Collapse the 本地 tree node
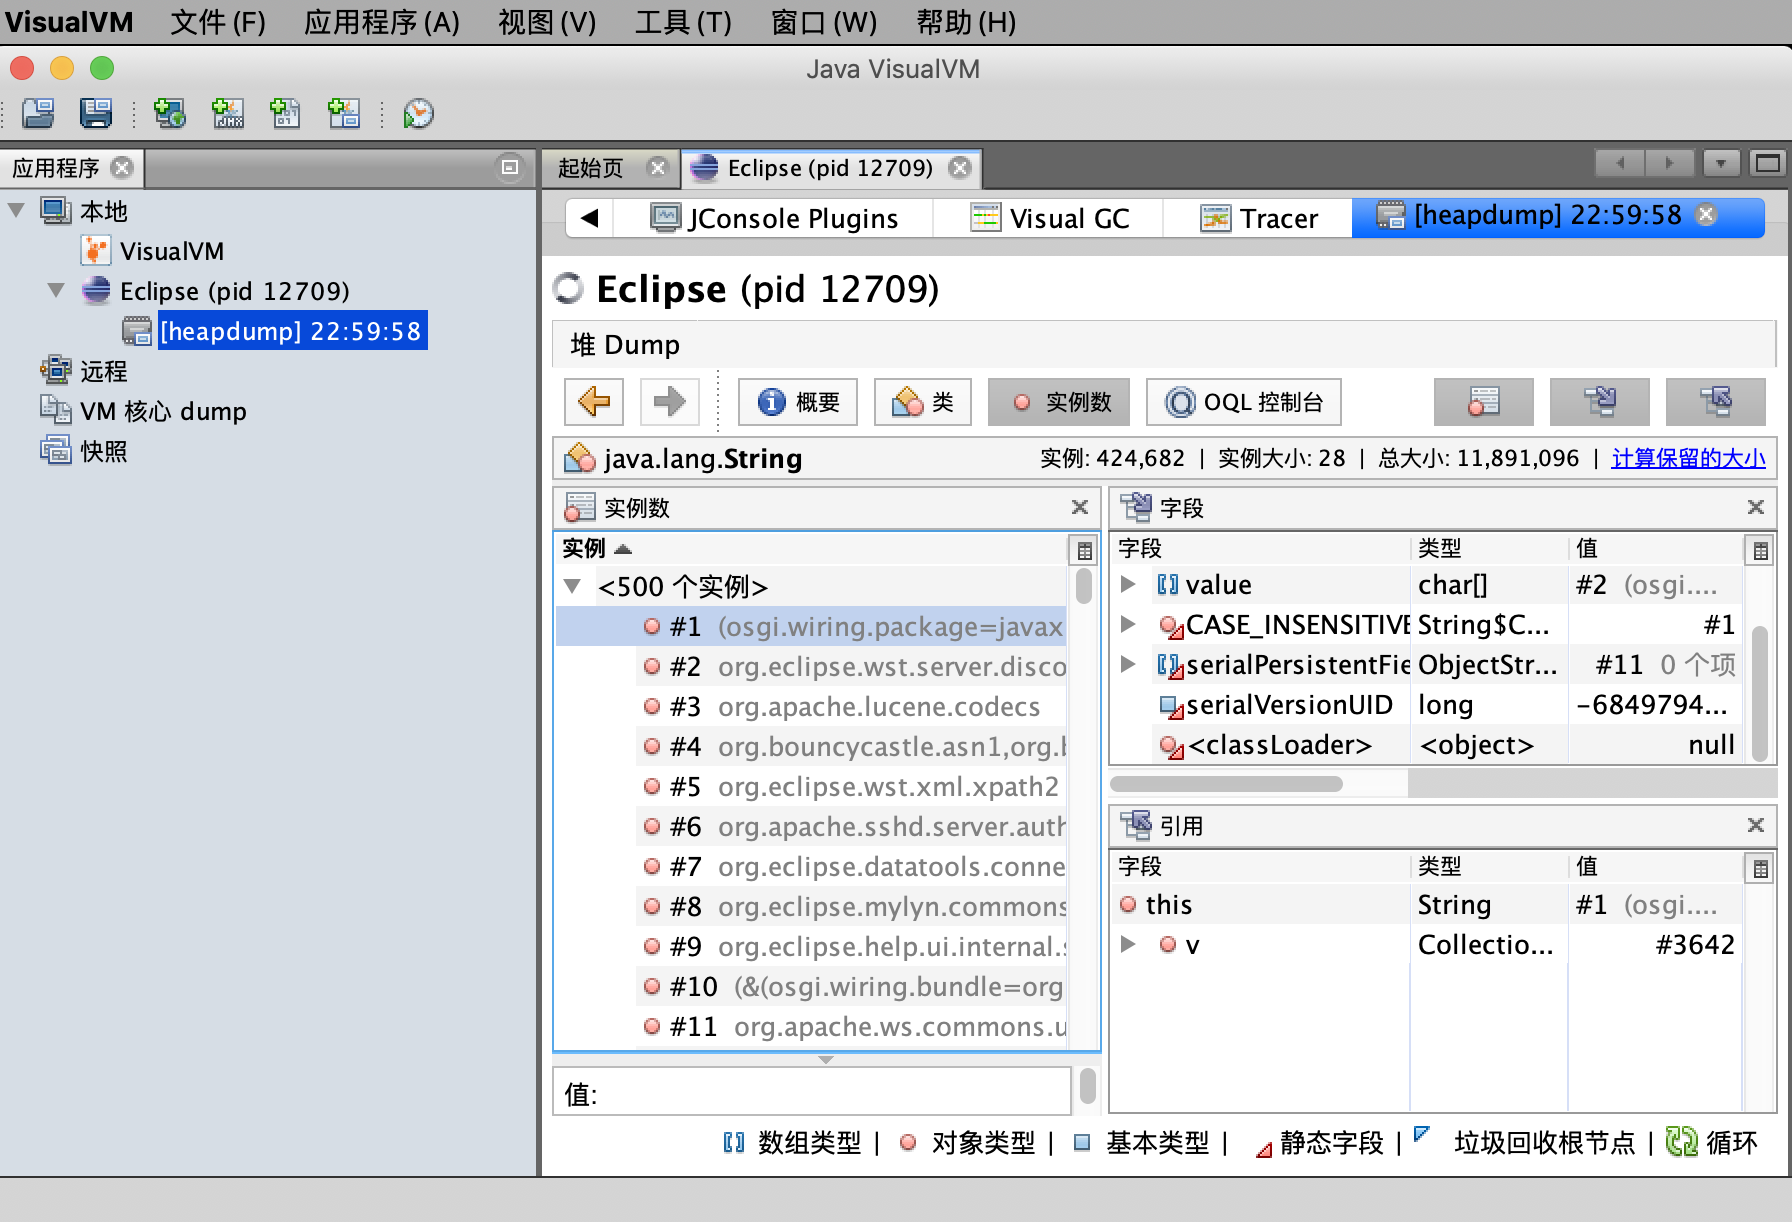 pyautogui.click(x=17, y=210)
